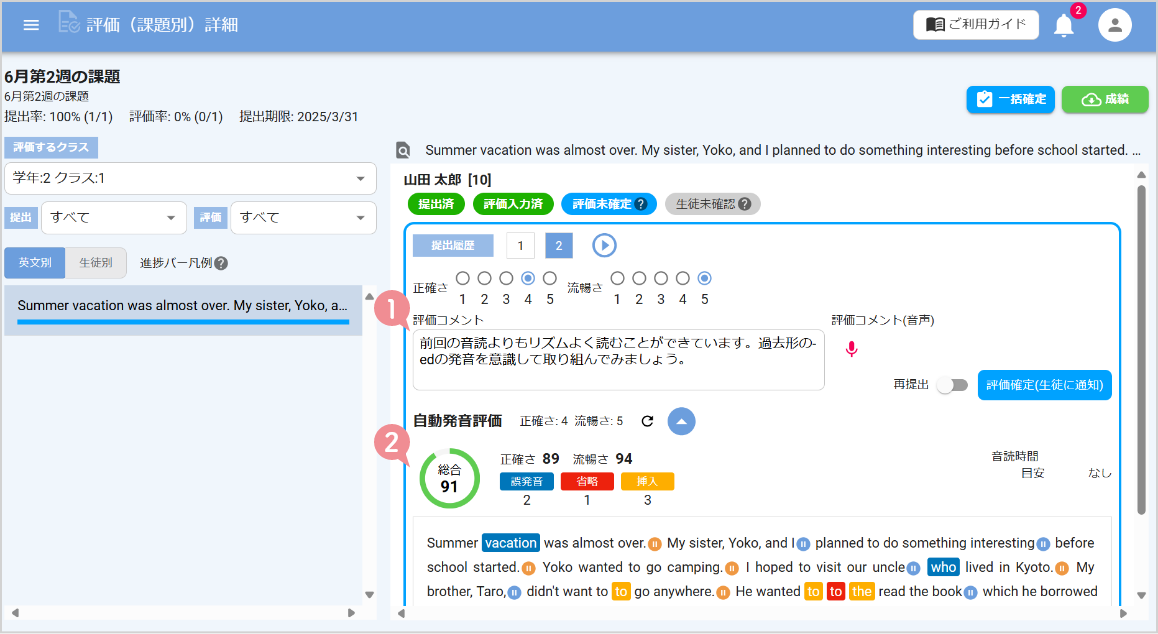The width and height of the screenshot is (1158, 634).
Task: Collapse the 自動発音評価 section
Action: (x=682, y=421)
